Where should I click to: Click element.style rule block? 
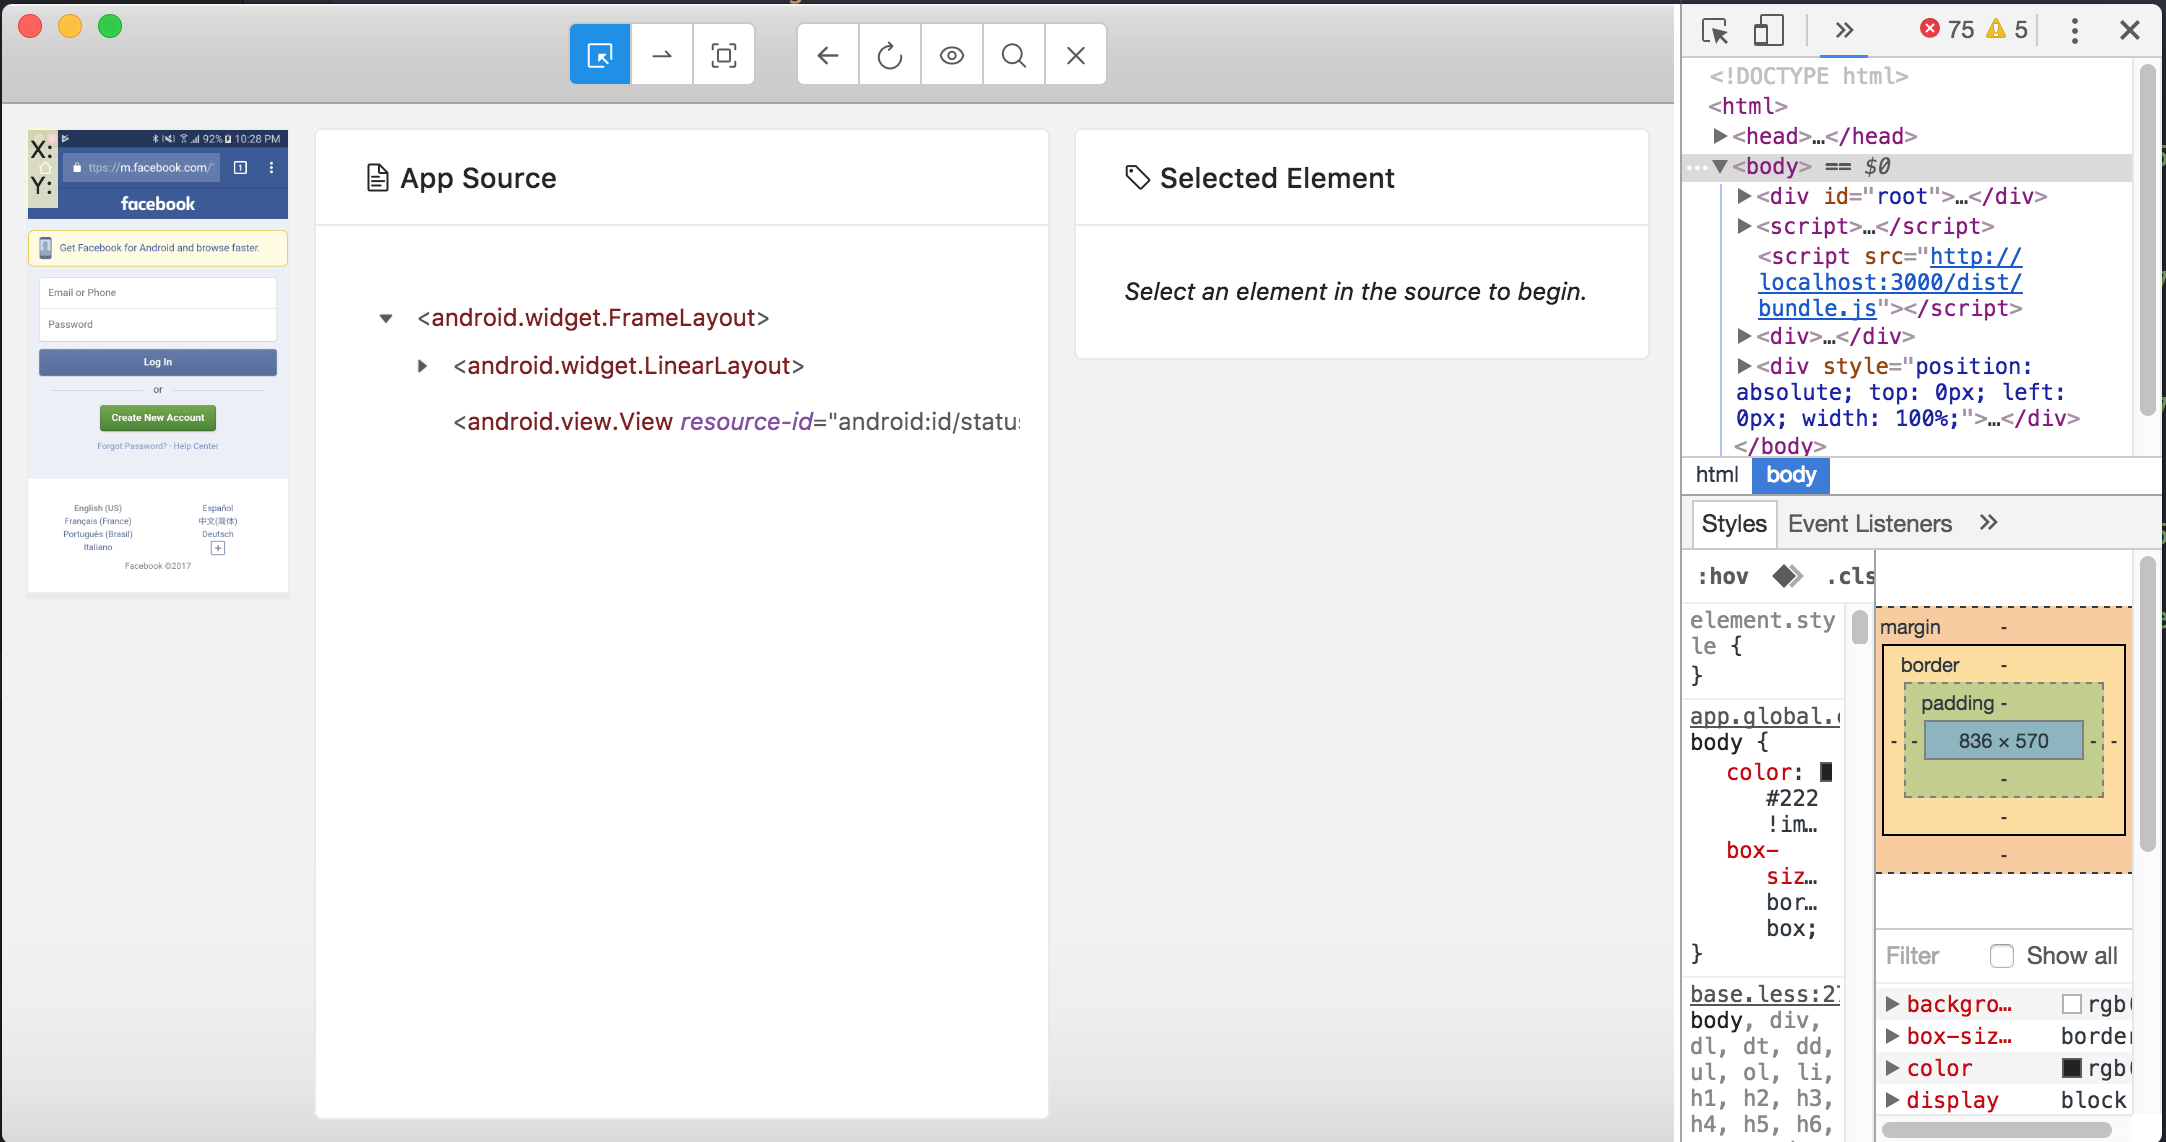click(x=1763, y=647)
